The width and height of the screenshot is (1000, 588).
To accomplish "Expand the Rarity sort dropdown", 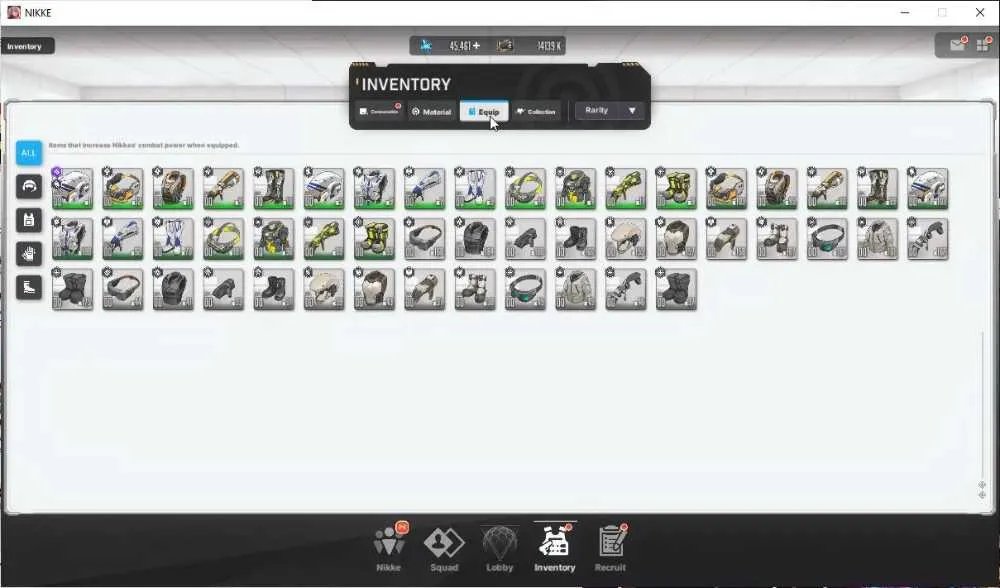I will 609,110.
